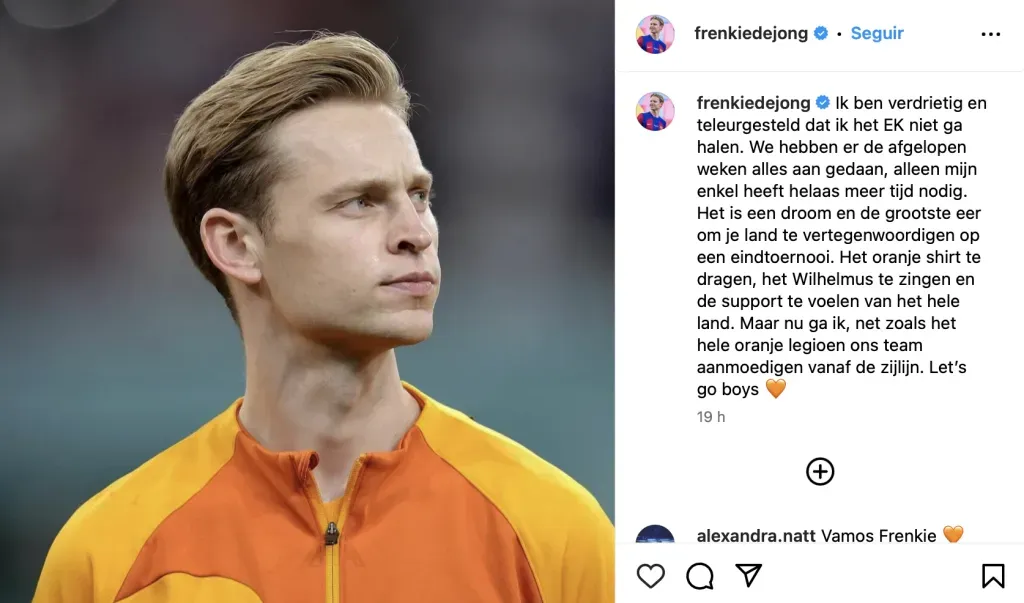Image resolution: width=1024 pixels, height=603 pixels.
Task: Like the post with heart icon
Action: (x=651, y=575)
